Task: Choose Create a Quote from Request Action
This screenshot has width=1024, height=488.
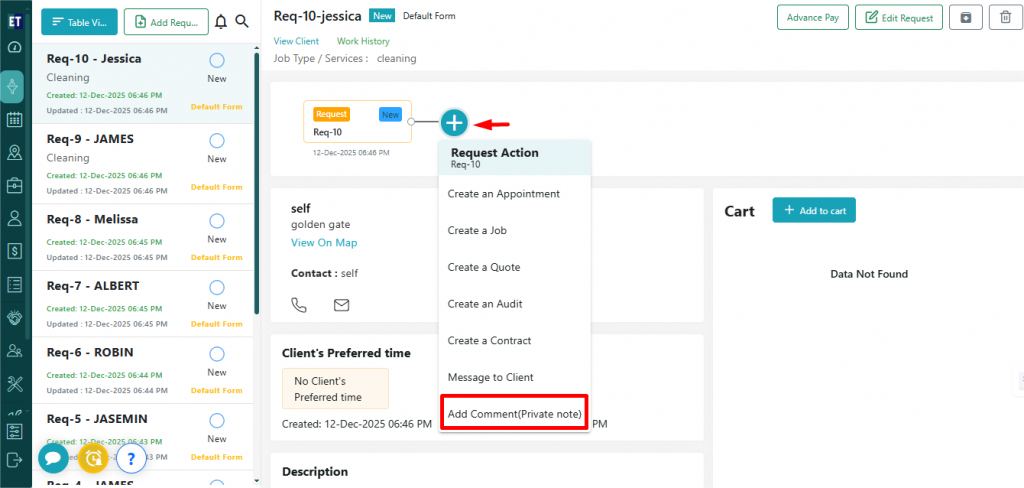Action: (484, 267)
